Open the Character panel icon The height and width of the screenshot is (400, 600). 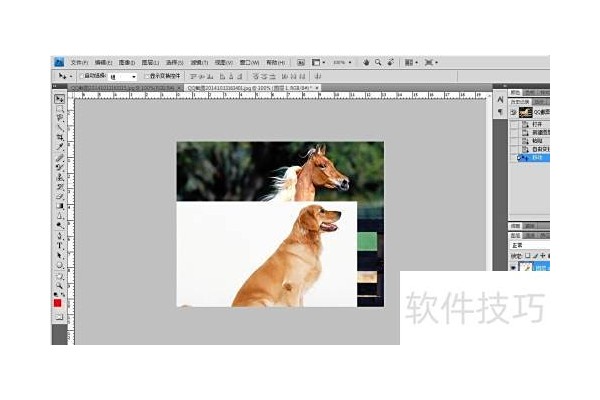tap(500, 100)
